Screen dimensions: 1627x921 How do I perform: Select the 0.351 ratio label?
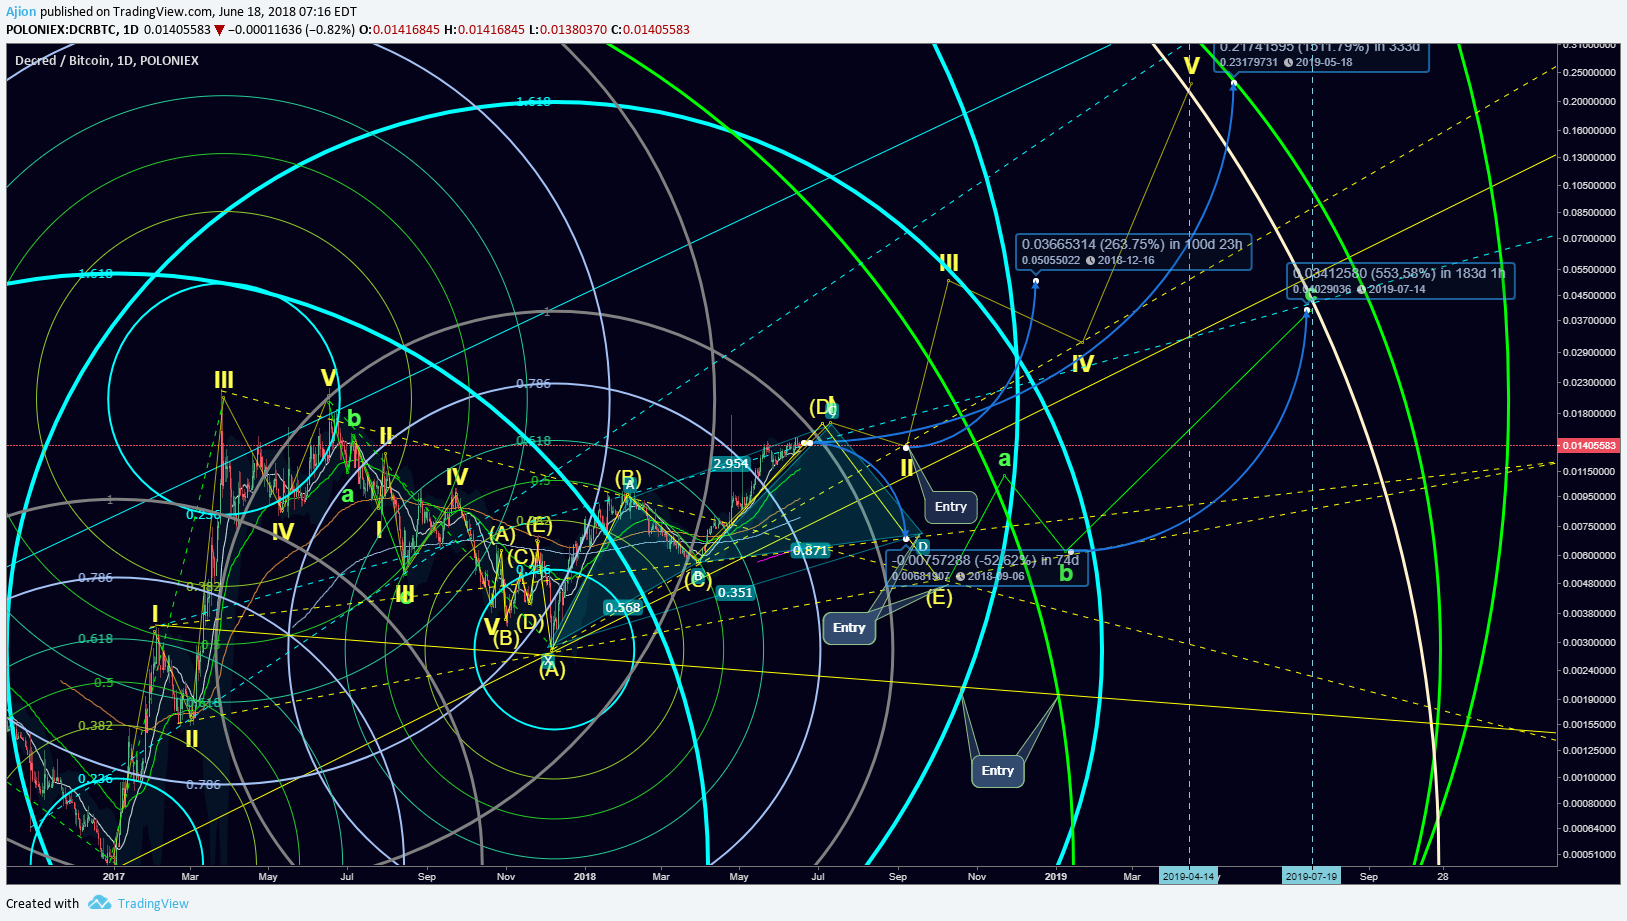pyautogui.click(x=735, y=593)
